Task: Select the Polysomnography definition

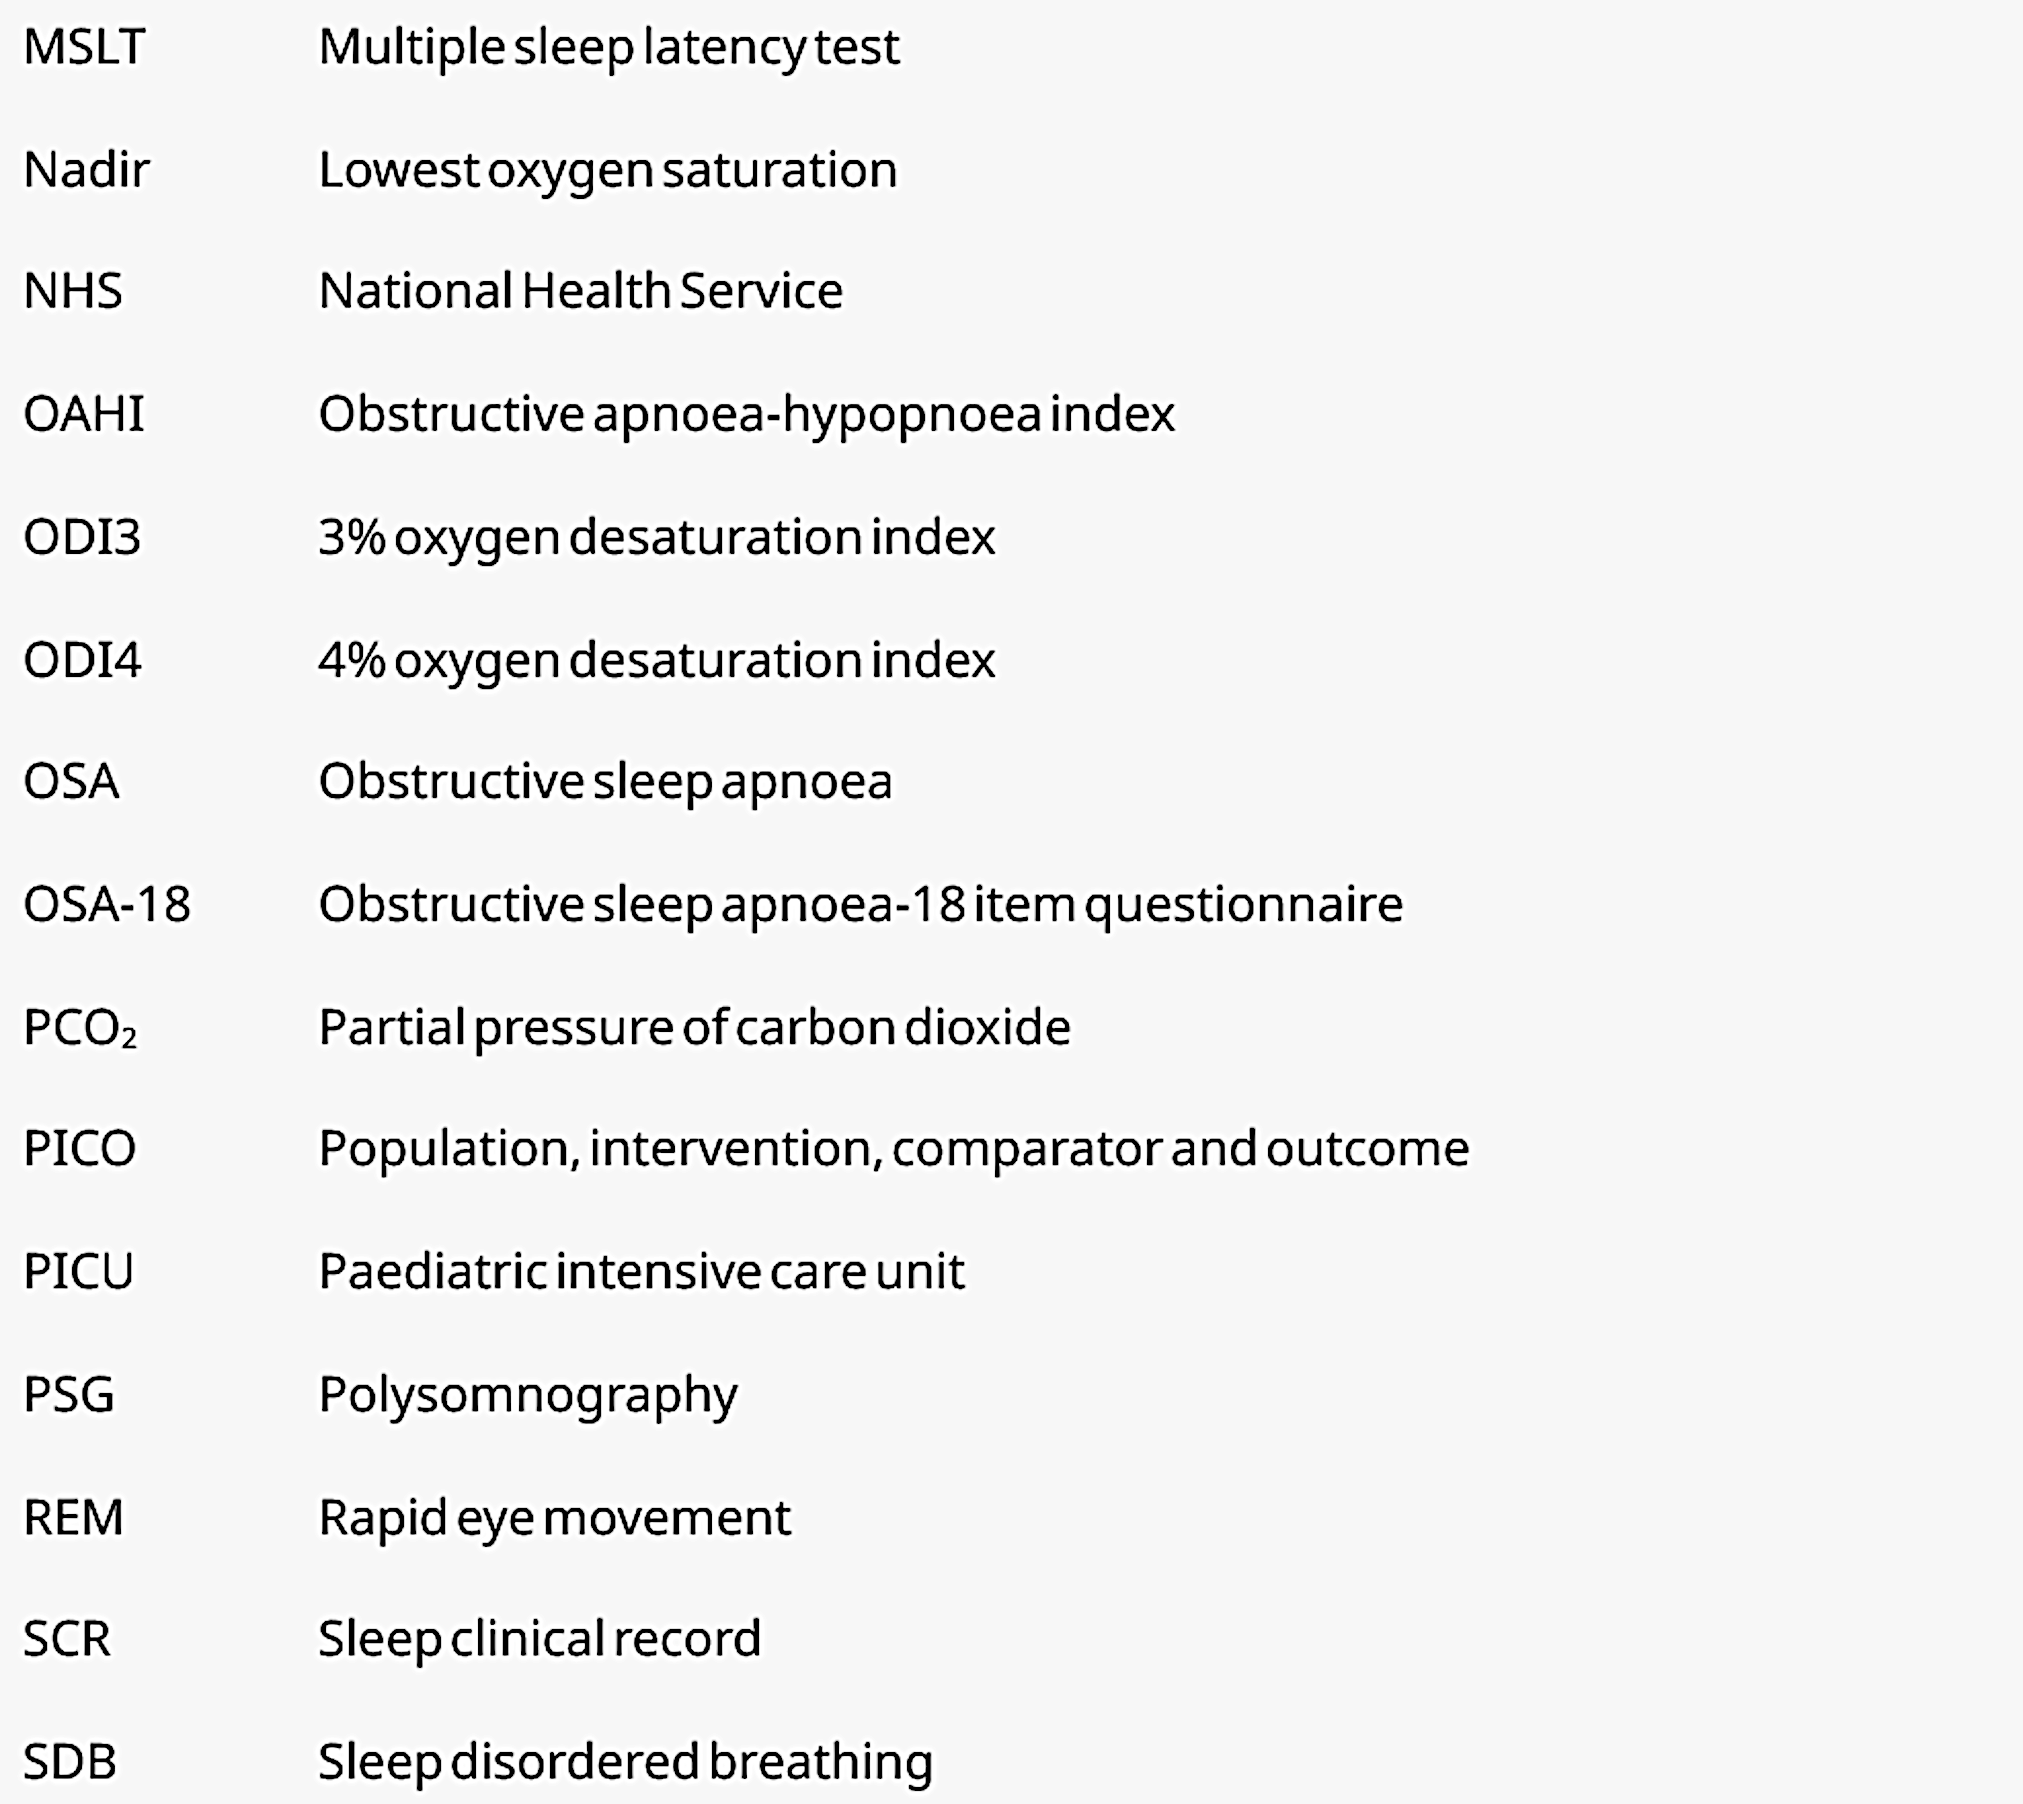Action: (x=528, y=1394)
